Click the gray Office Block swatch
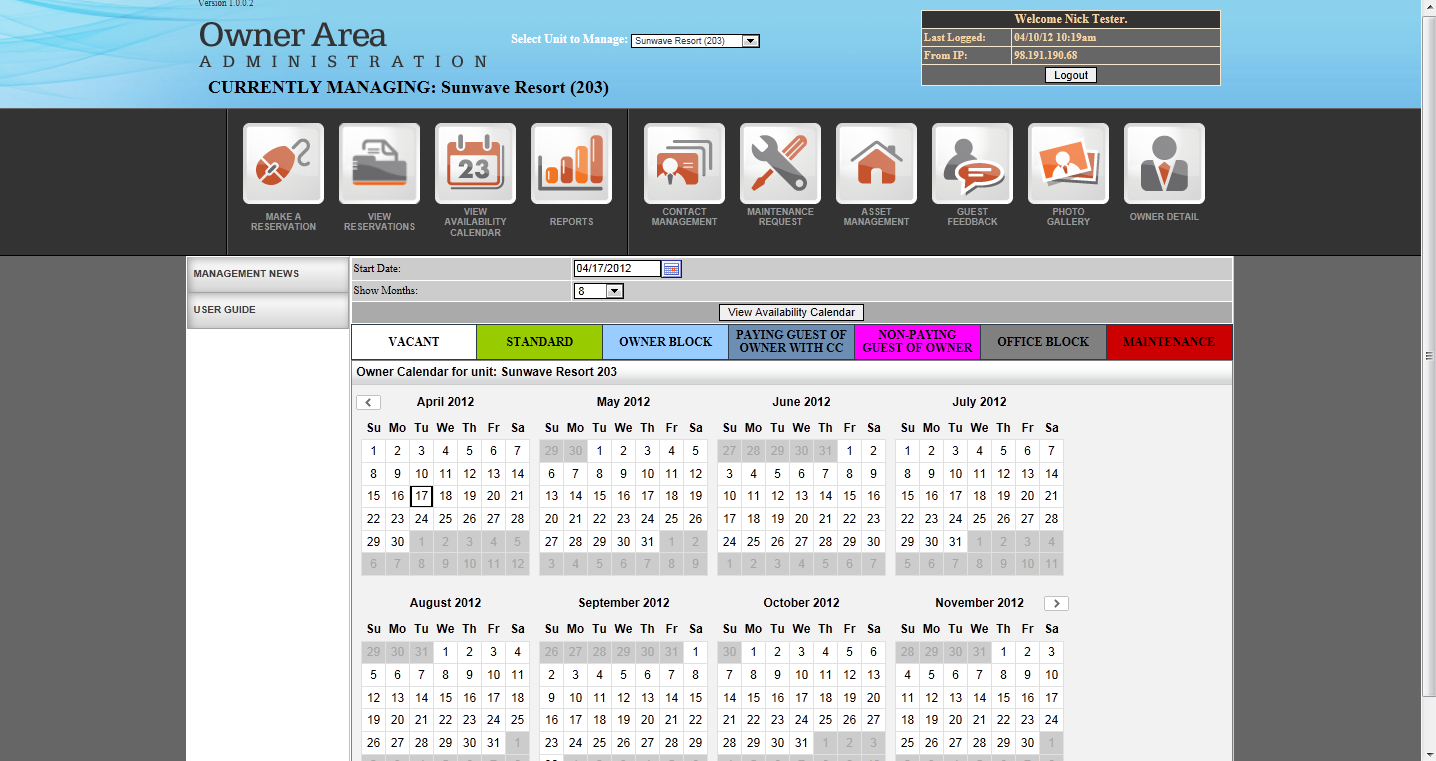Screen dimensions: 1436x761 tap(1043, 342)
